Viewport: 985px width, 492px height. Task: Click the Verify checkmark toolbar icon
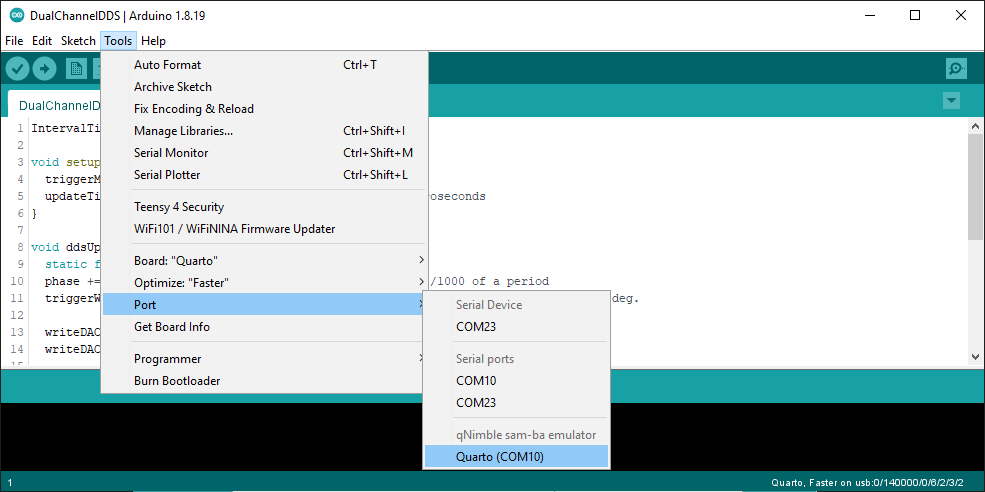coord(17,68)
